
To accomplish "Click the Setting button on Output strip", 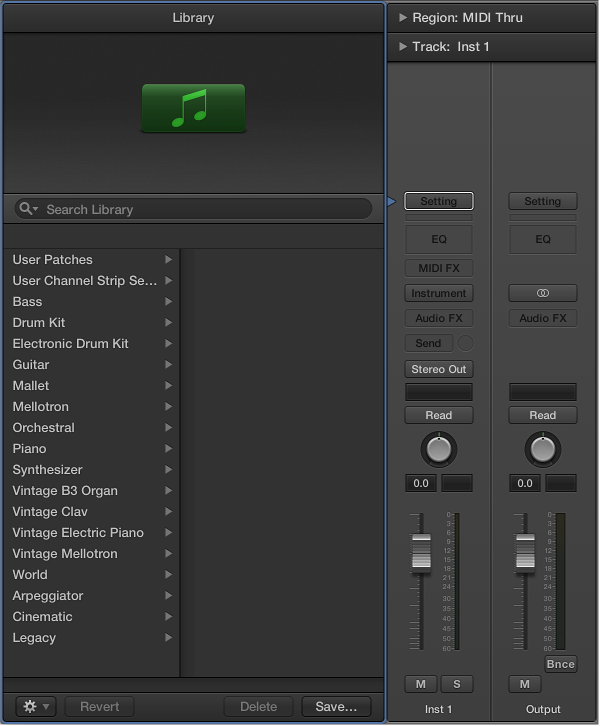I will tap(543, 201).
